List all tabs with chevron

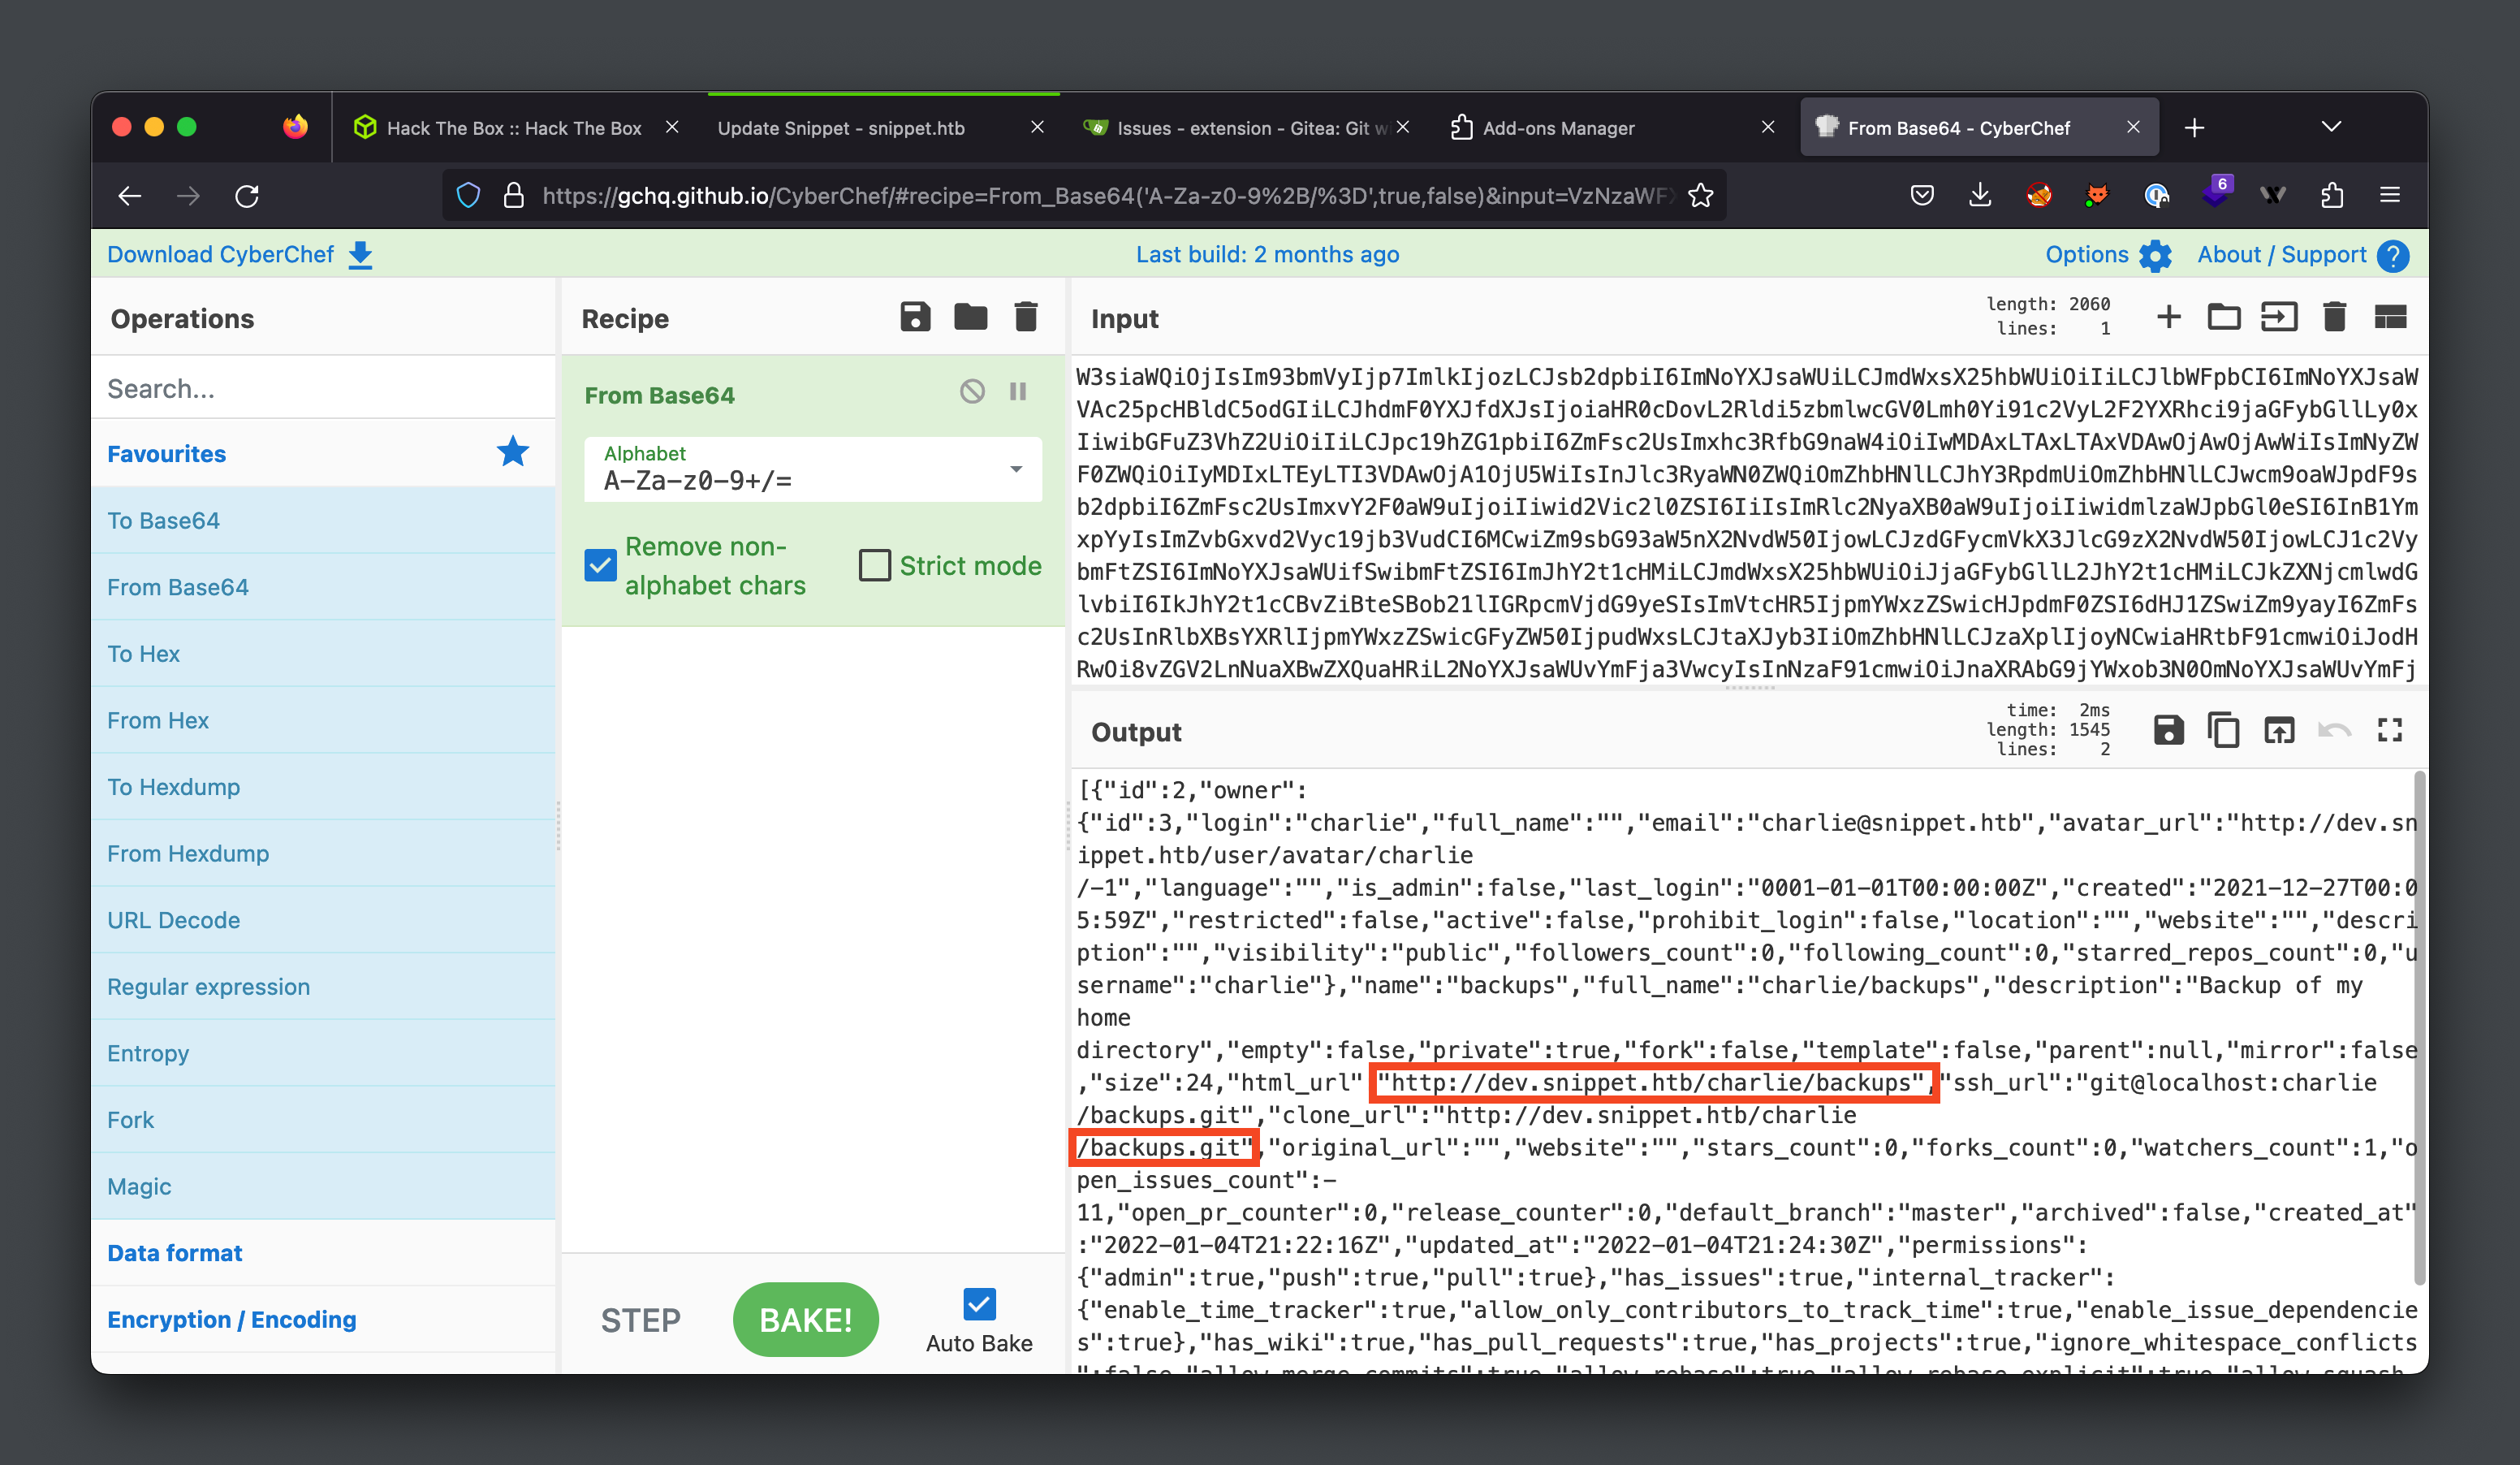click(2331, 127)
